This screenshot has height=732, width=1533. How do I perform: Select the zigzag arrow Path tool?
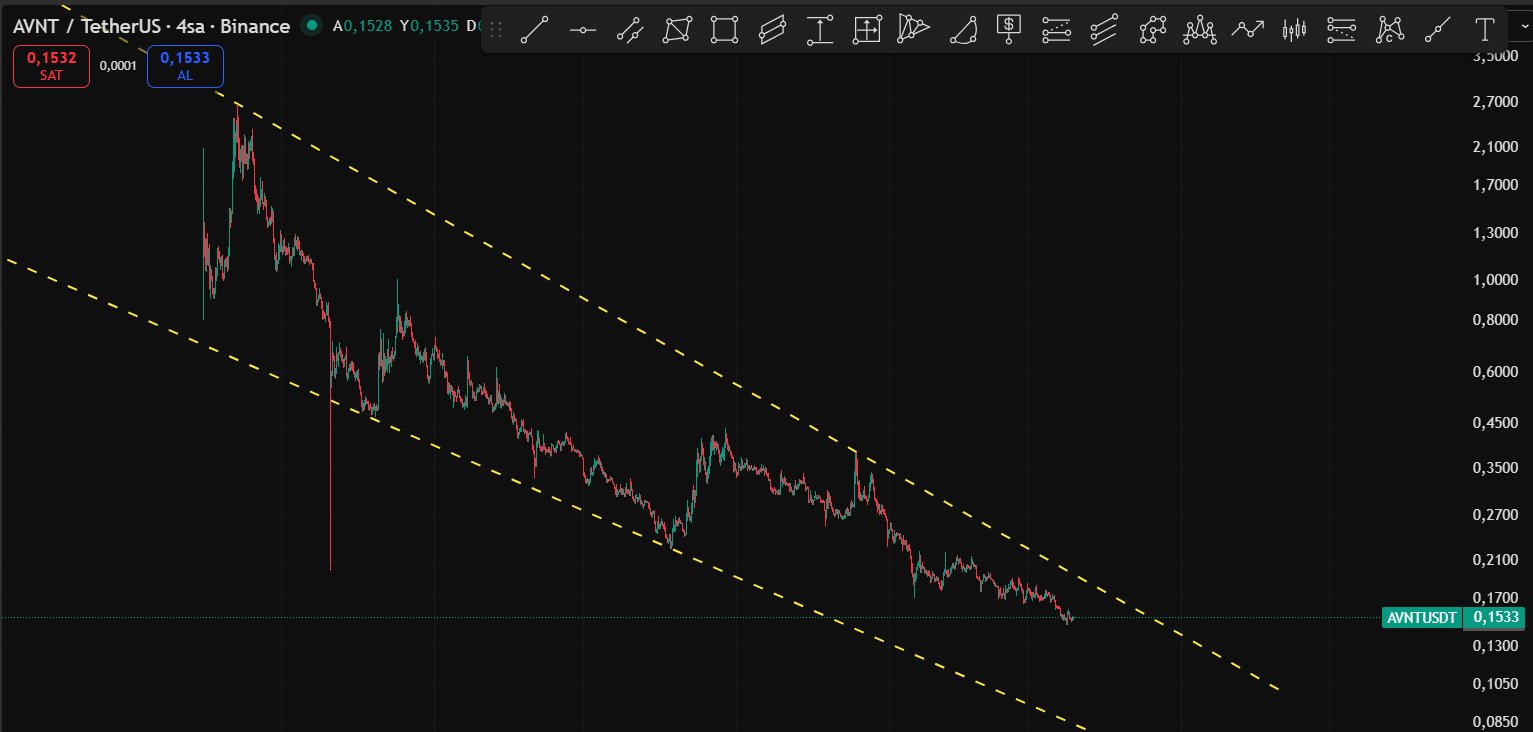(x=1247, y=30)
